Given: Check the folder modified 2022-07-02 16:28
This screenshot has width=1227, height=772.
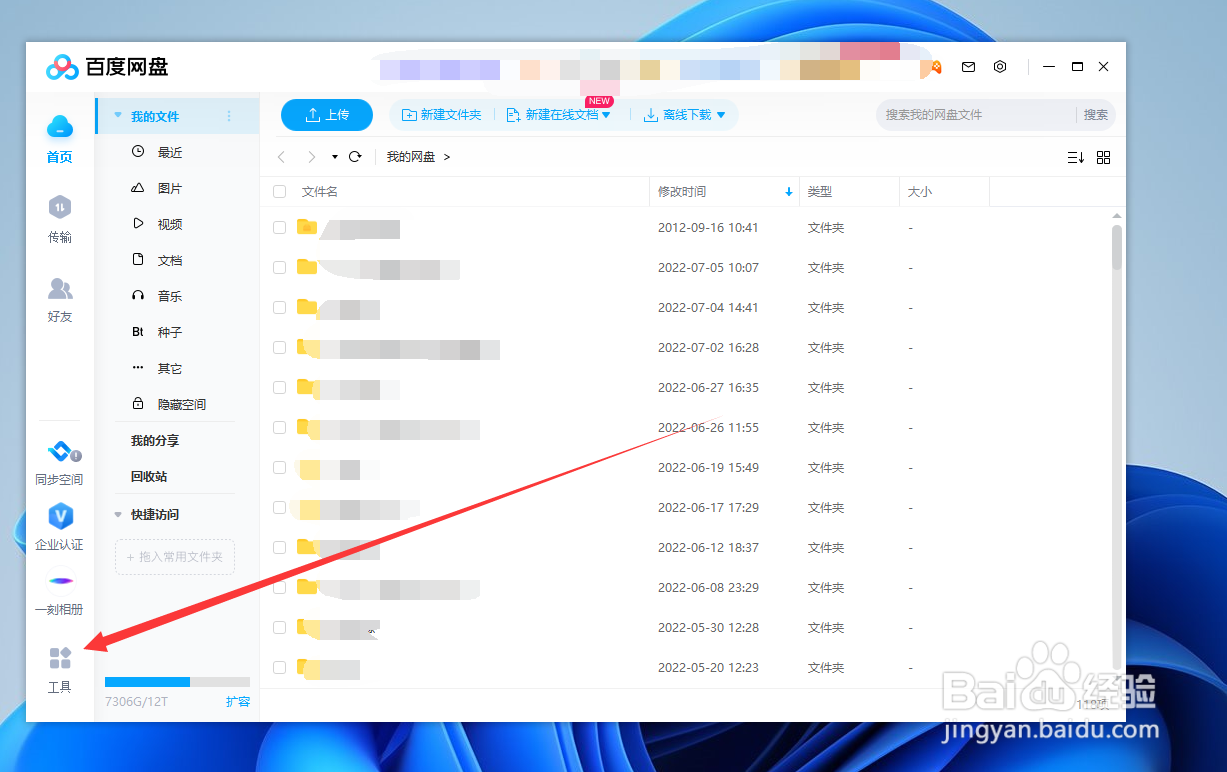Looking at the screenshot, I should (280, 347).
